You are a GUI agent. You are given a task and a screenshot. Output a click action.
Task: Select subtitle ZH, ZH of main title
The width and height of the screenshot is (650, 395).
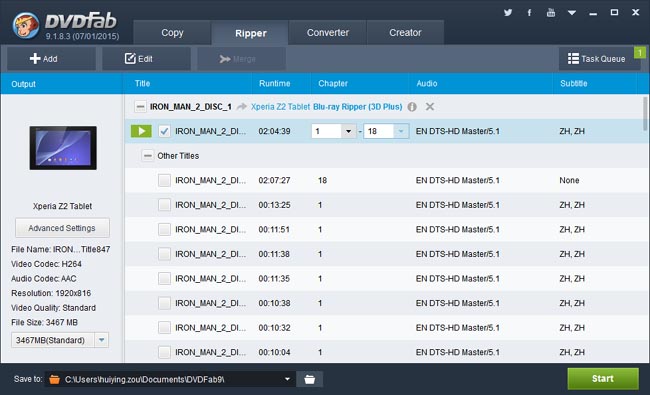tap(572, 131)
